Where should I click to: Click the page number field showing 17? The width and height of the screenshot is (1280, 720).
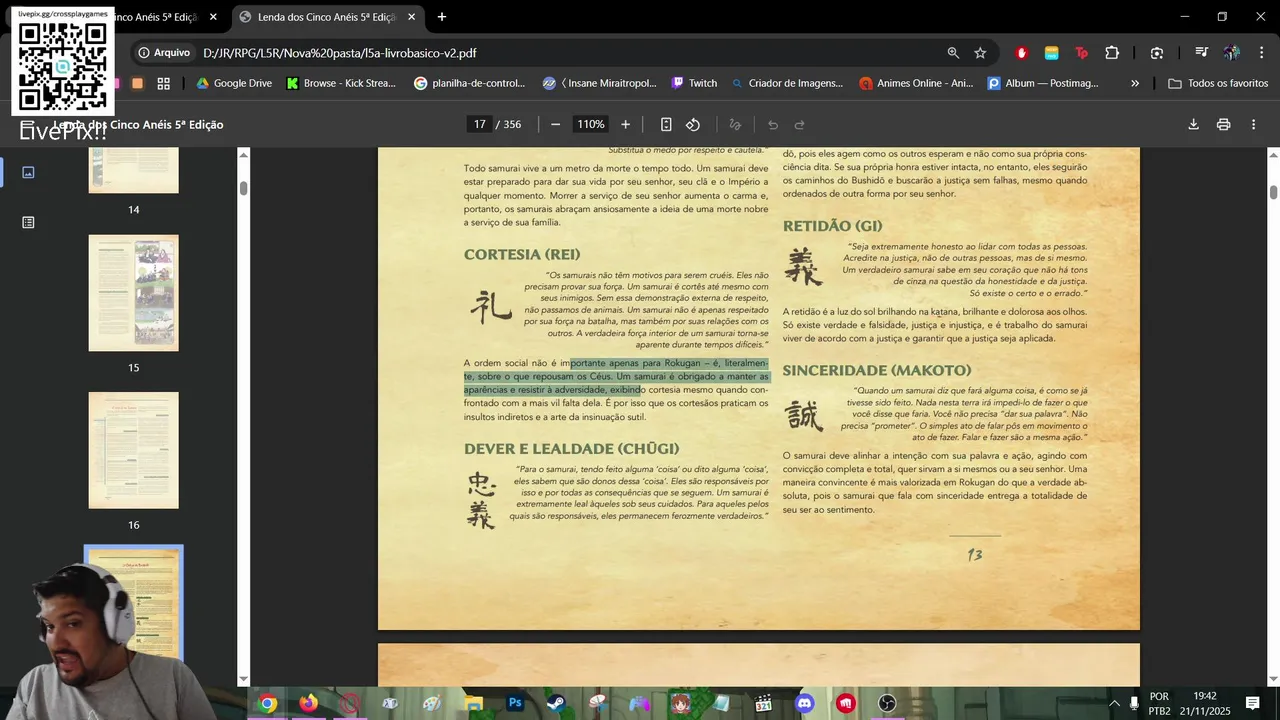pyautogui.click(x=480, y=124)
